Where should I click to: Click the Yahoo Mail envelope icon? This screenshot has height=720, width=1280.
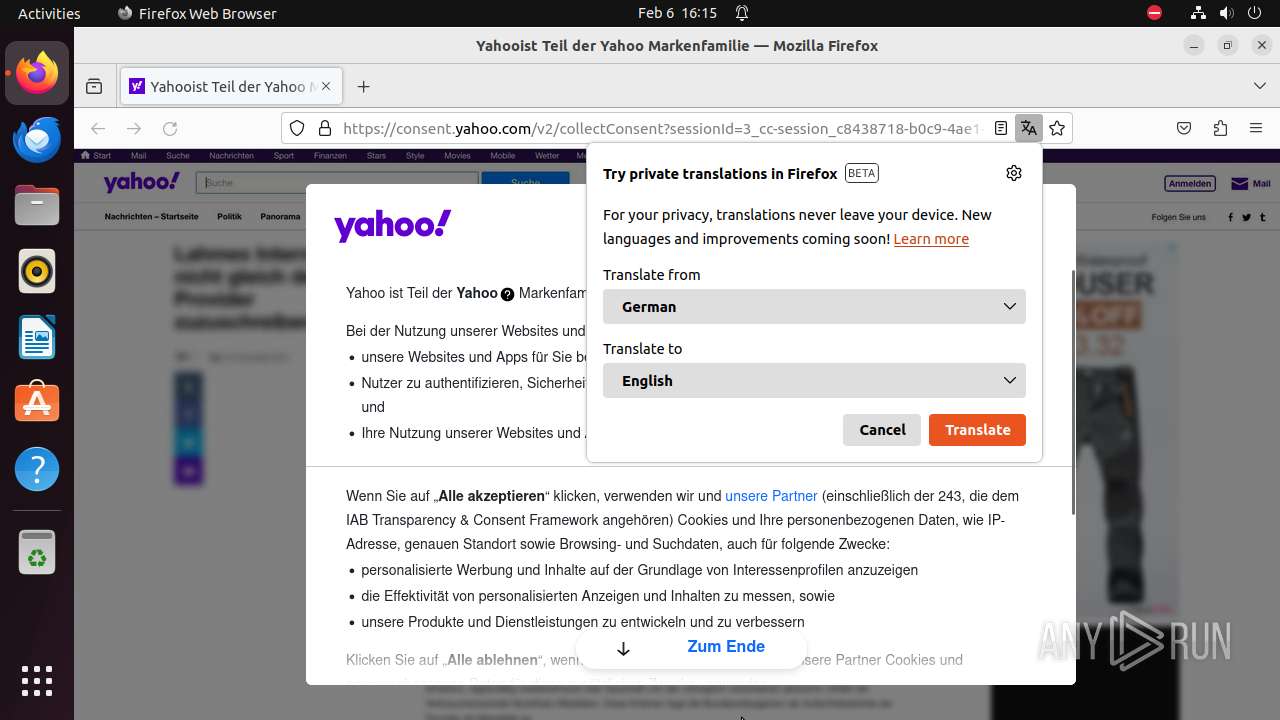pos(1240,184)
